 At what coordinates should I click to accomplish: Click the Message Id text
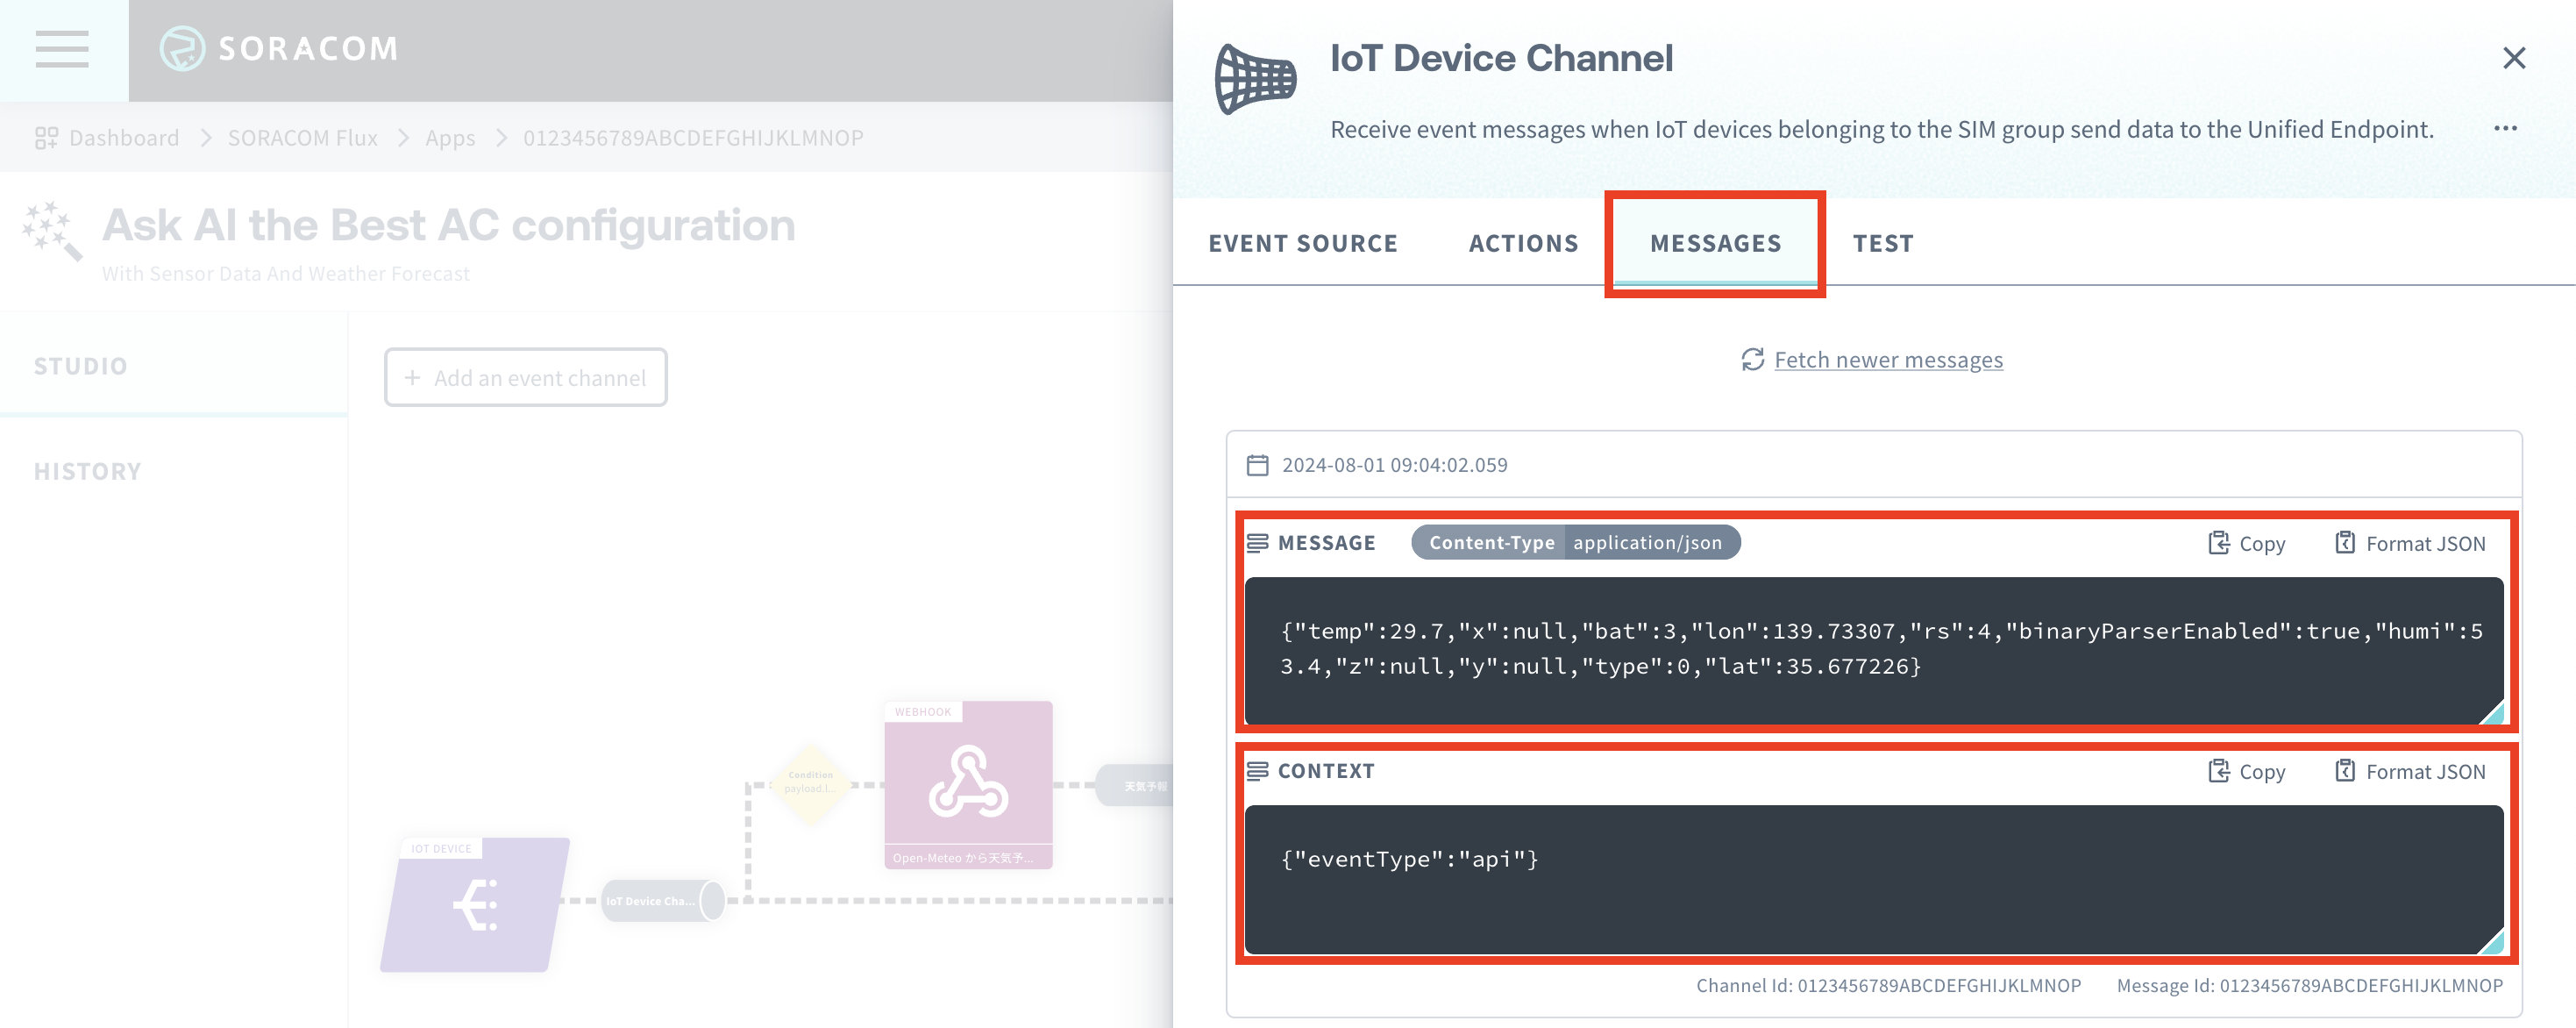tap(2310, 986)
